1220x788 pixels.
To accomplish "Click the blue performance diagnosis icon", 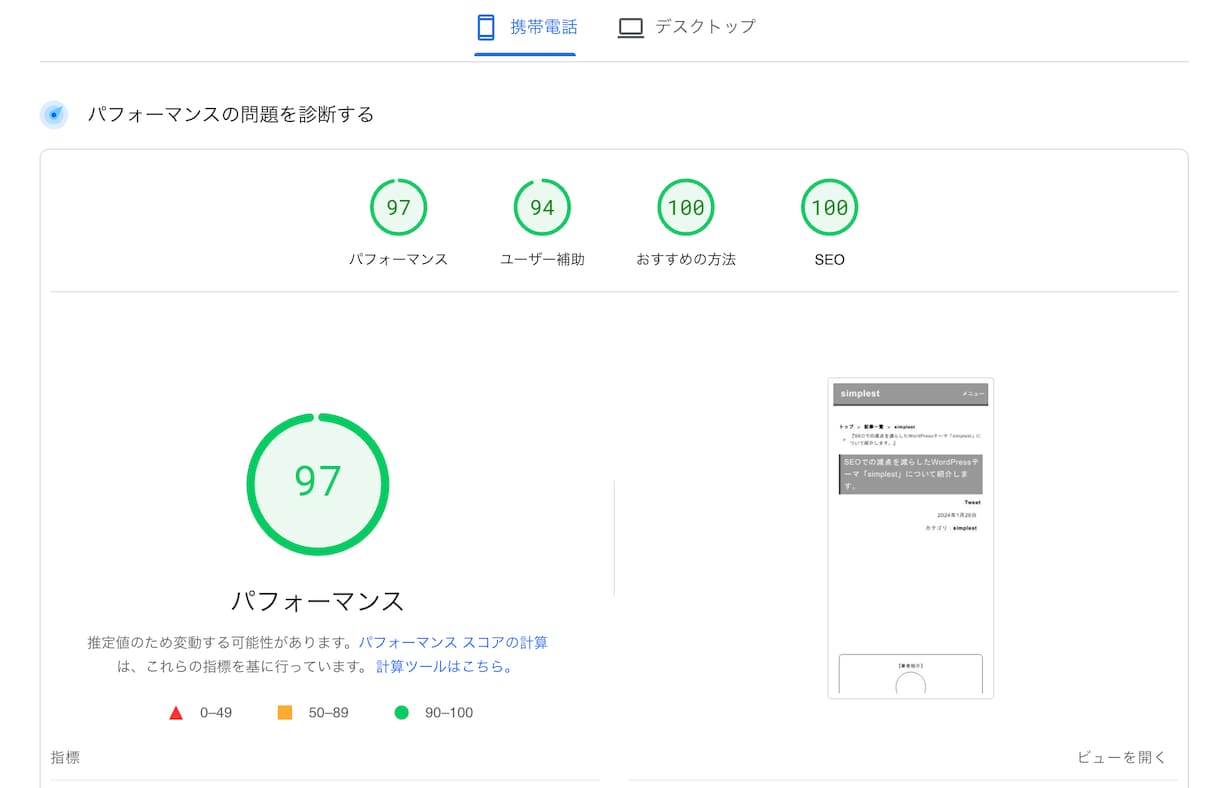I will coord(54,115).
